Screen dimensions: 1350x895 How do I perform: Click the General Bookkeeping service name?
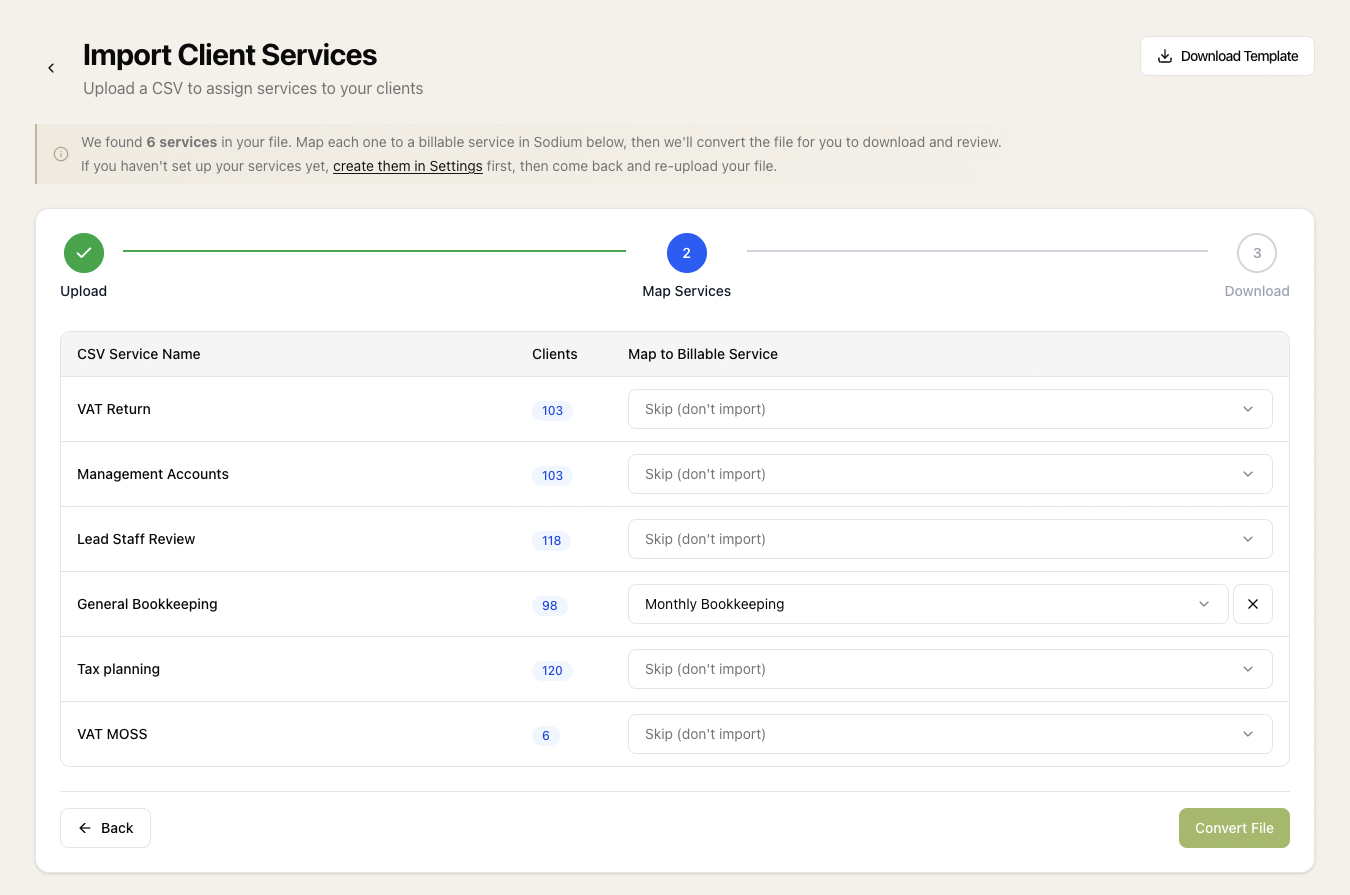[x=147, y=604]
